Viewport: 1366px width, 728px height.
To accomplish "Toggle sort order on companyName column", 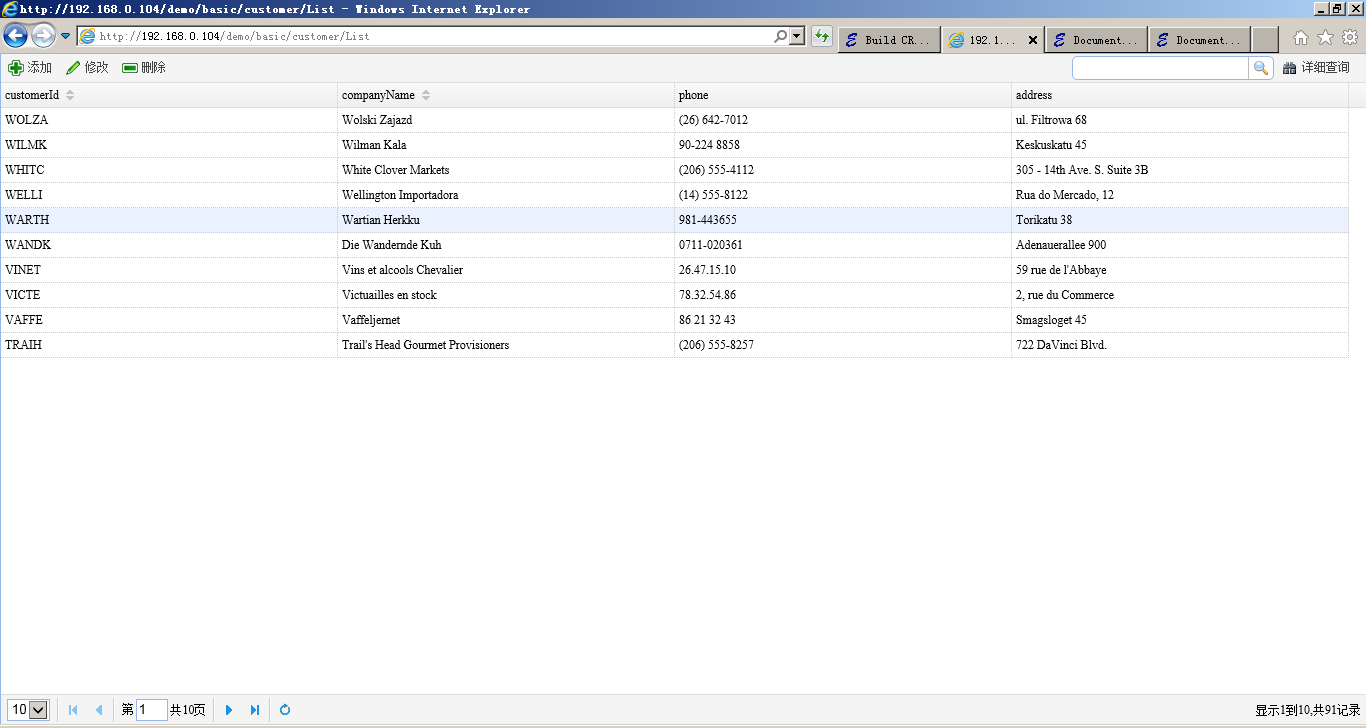I will click(x=428, y=94).
